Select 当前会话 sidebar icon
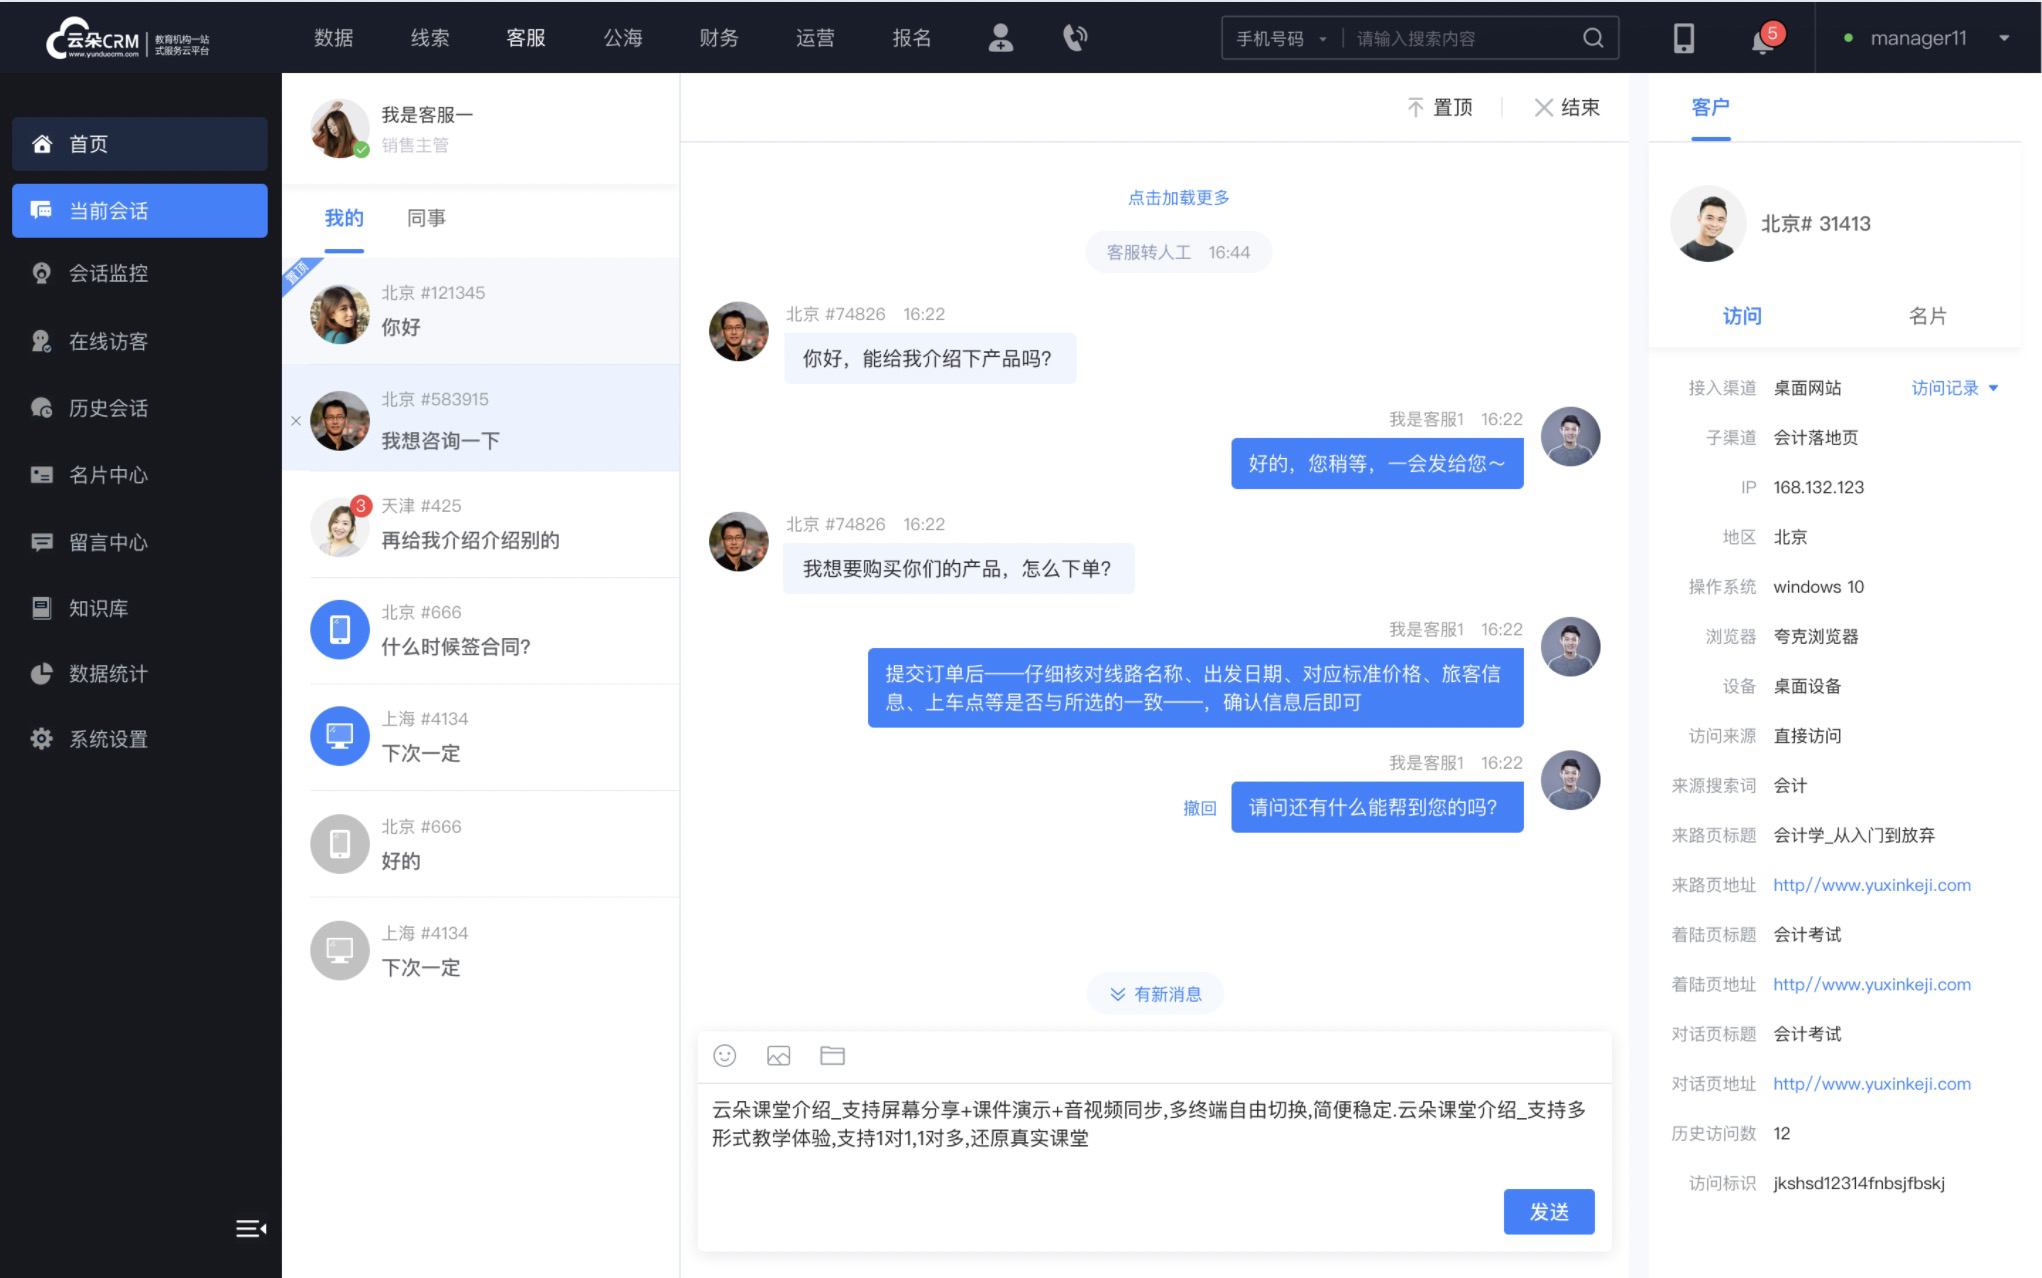2042x1278 pixels. pos(40,209)
